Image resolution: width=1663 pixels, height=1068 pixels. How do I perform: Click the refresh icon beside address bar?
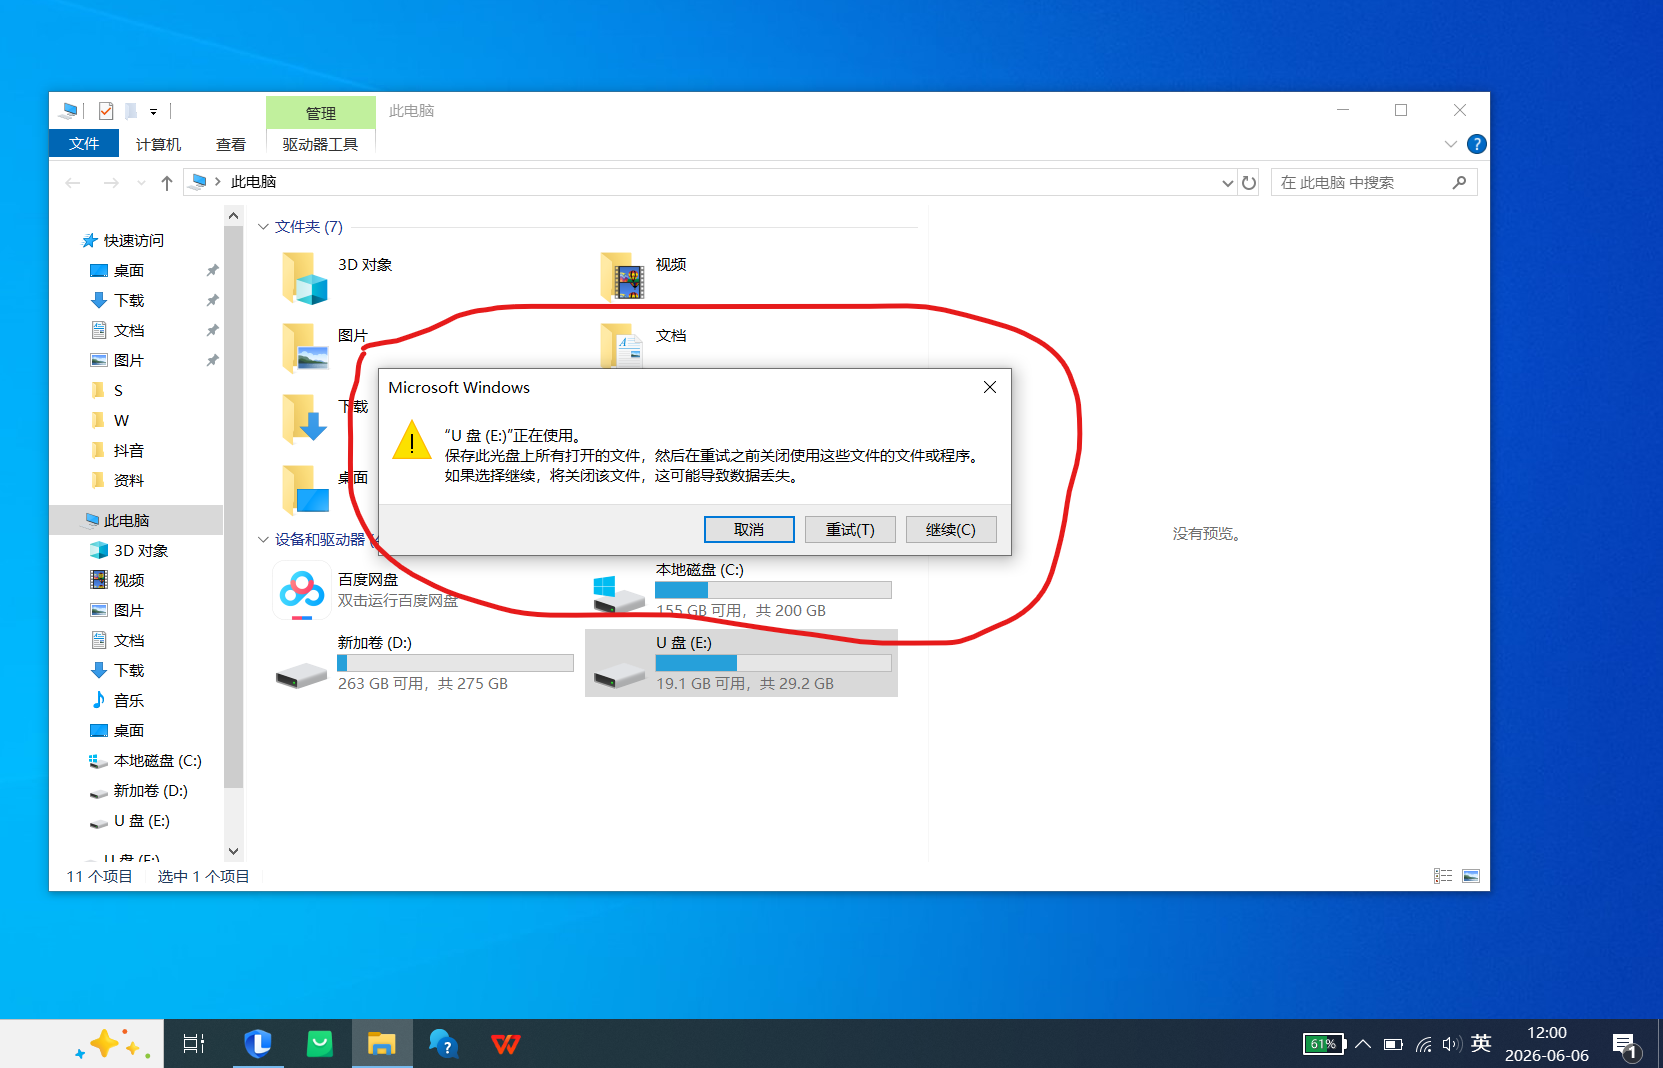pyautogui.click(x=1249, y=182)
